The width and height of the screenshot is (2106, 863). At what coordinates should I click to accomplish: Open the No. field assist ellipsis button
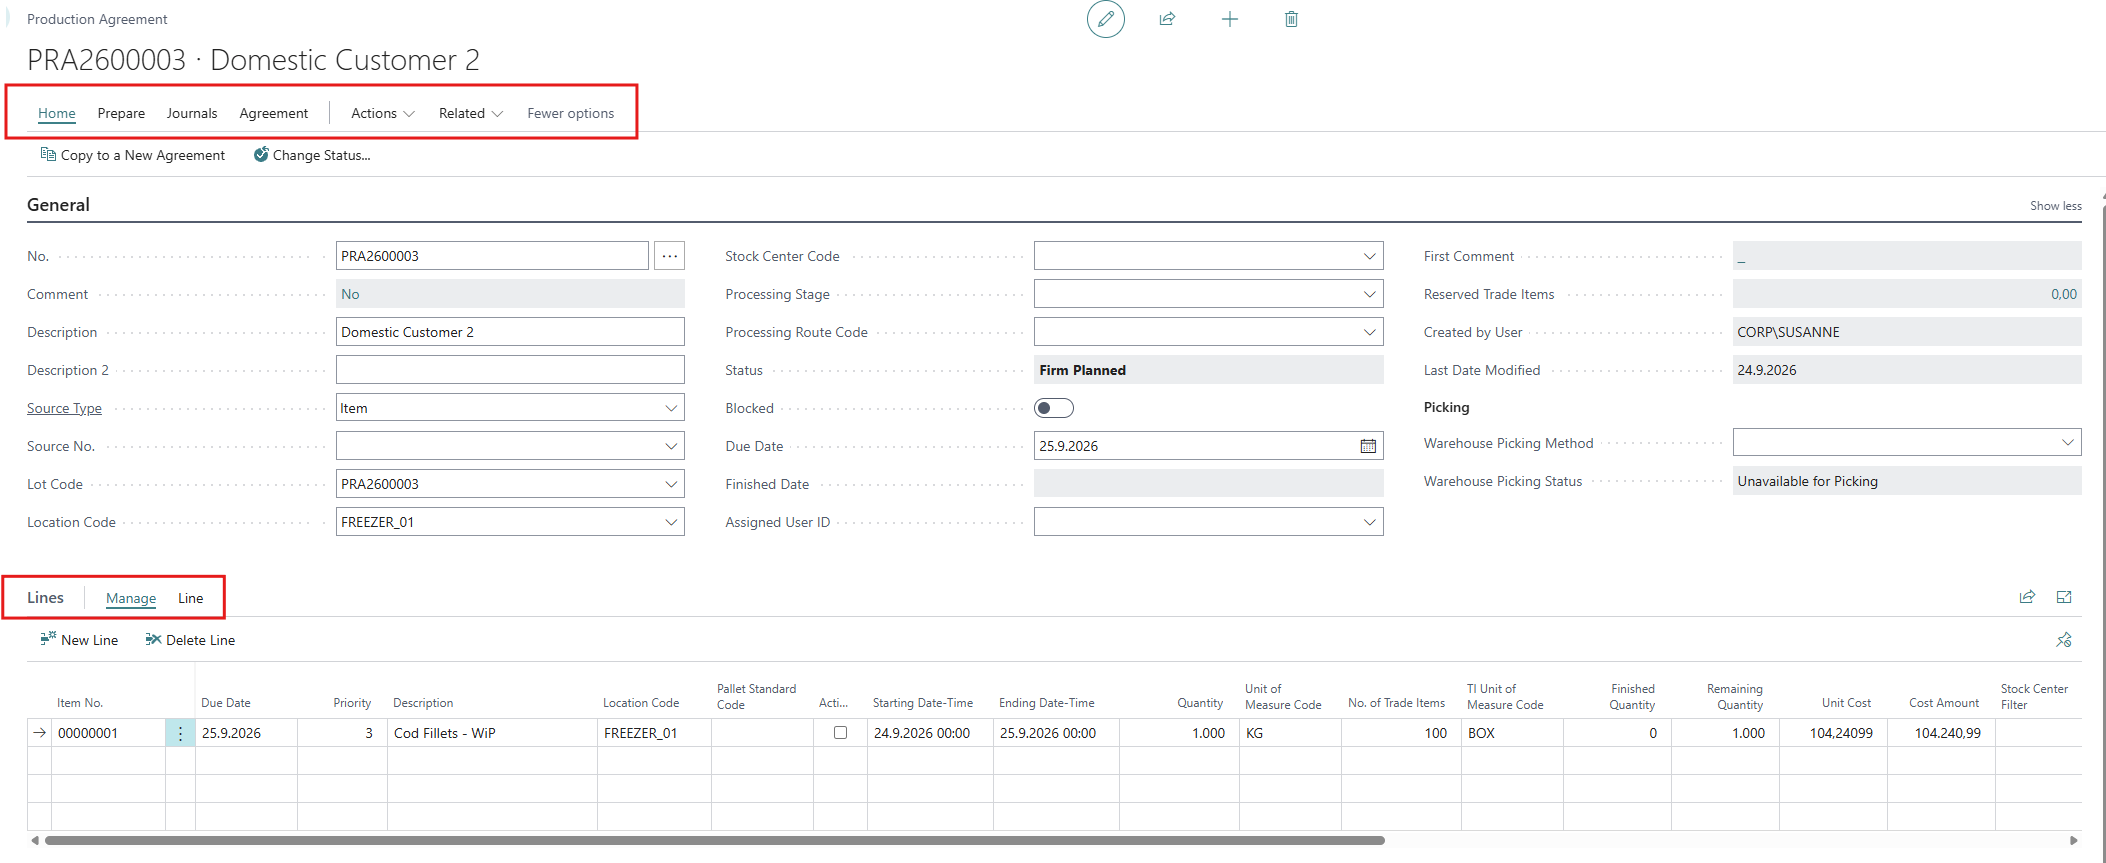click(x=670, y=256)
